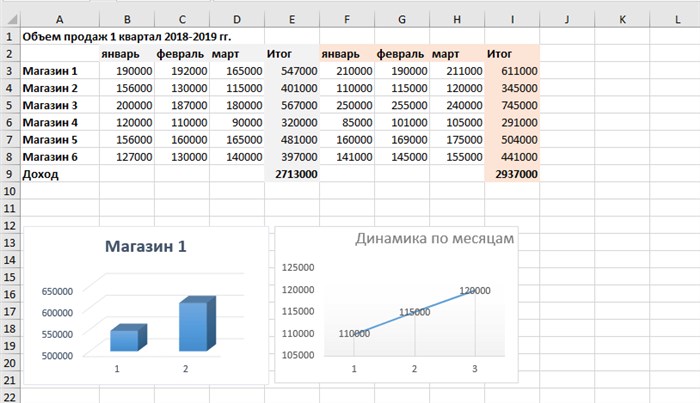
Task: Click title cell "Объем продаж 1 квартал 2018-2019 гг."
Action: (x=127, y=37)
